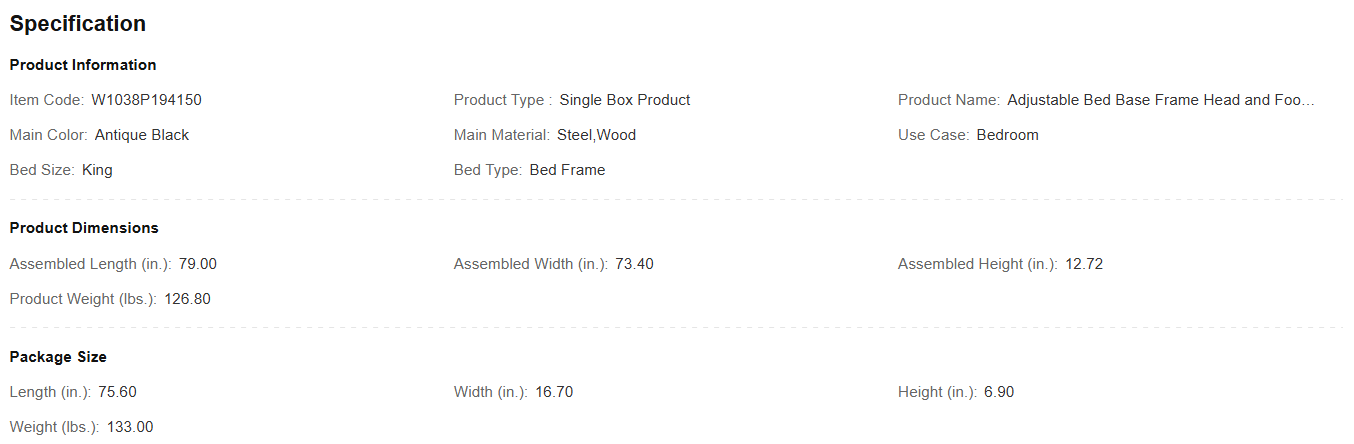Click assembled length value 79.00
This screenshot has width=1354, height=444.
pos(197,264)
